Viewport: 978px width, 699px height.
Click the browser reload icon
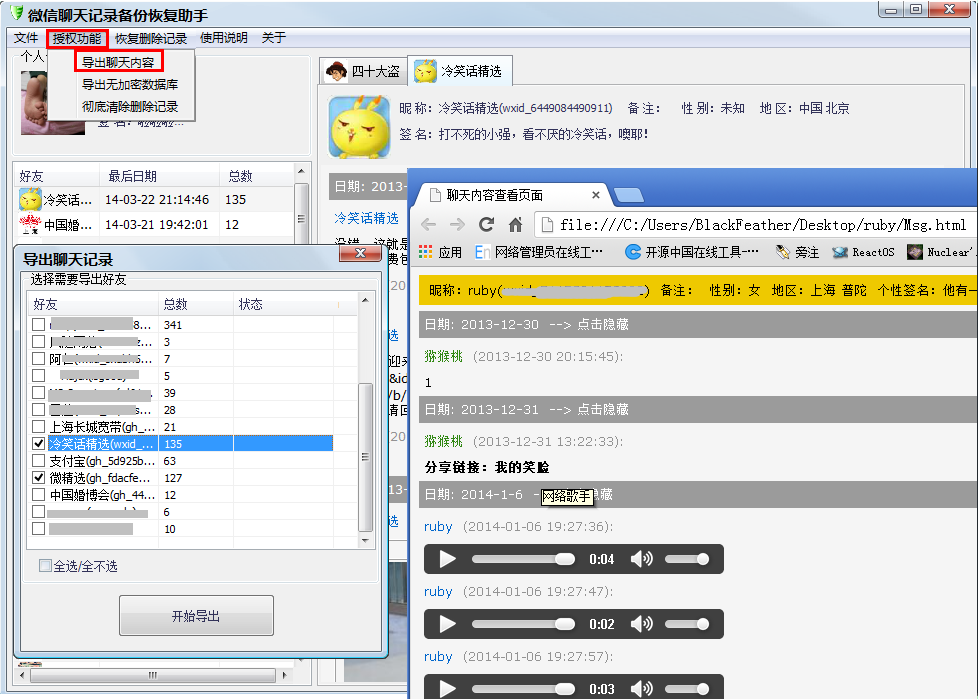[x=486, y=225]
